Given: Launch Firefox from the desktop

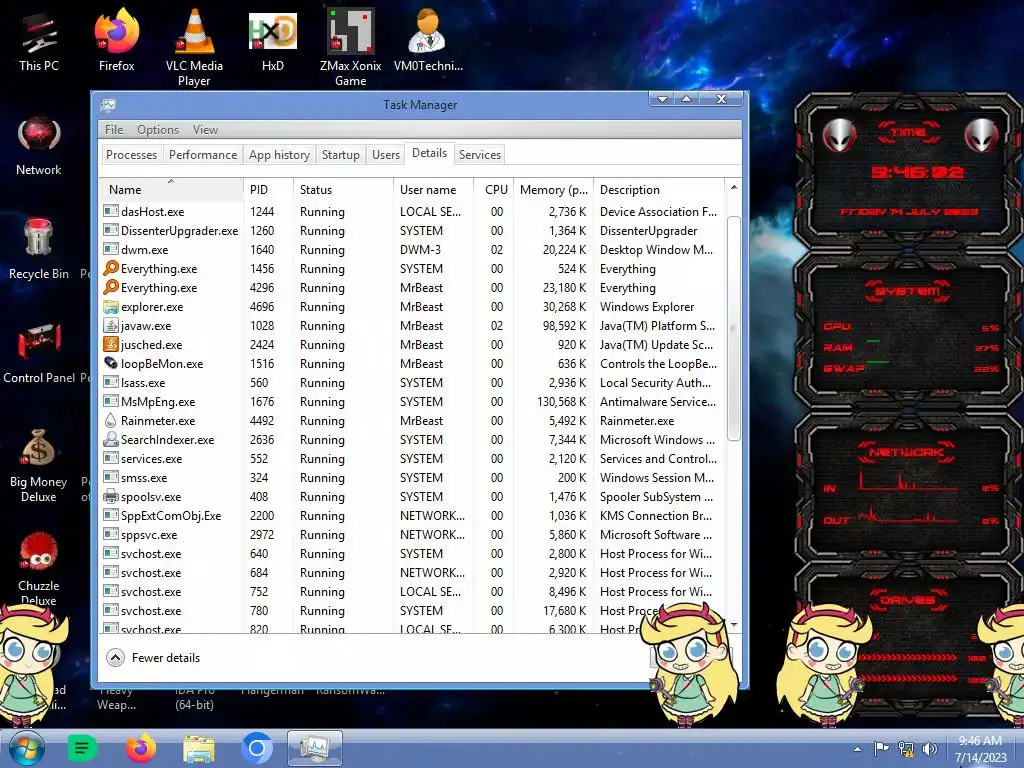Looking at the screenshot, I should [x=116, y=40].
